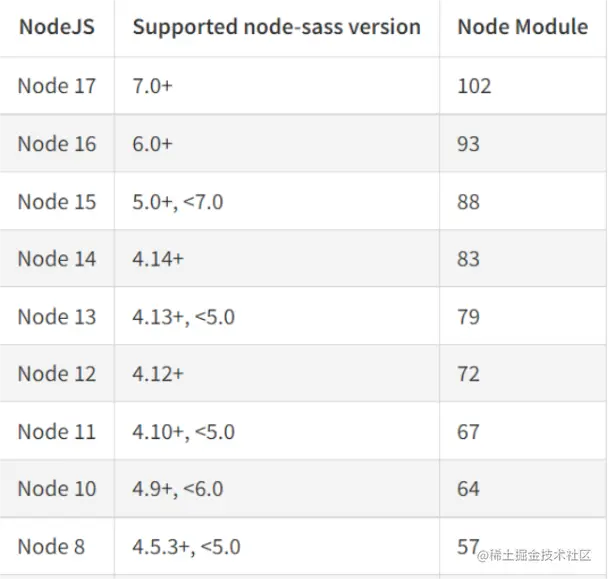Click the module value 88

(x=468, y=202)
